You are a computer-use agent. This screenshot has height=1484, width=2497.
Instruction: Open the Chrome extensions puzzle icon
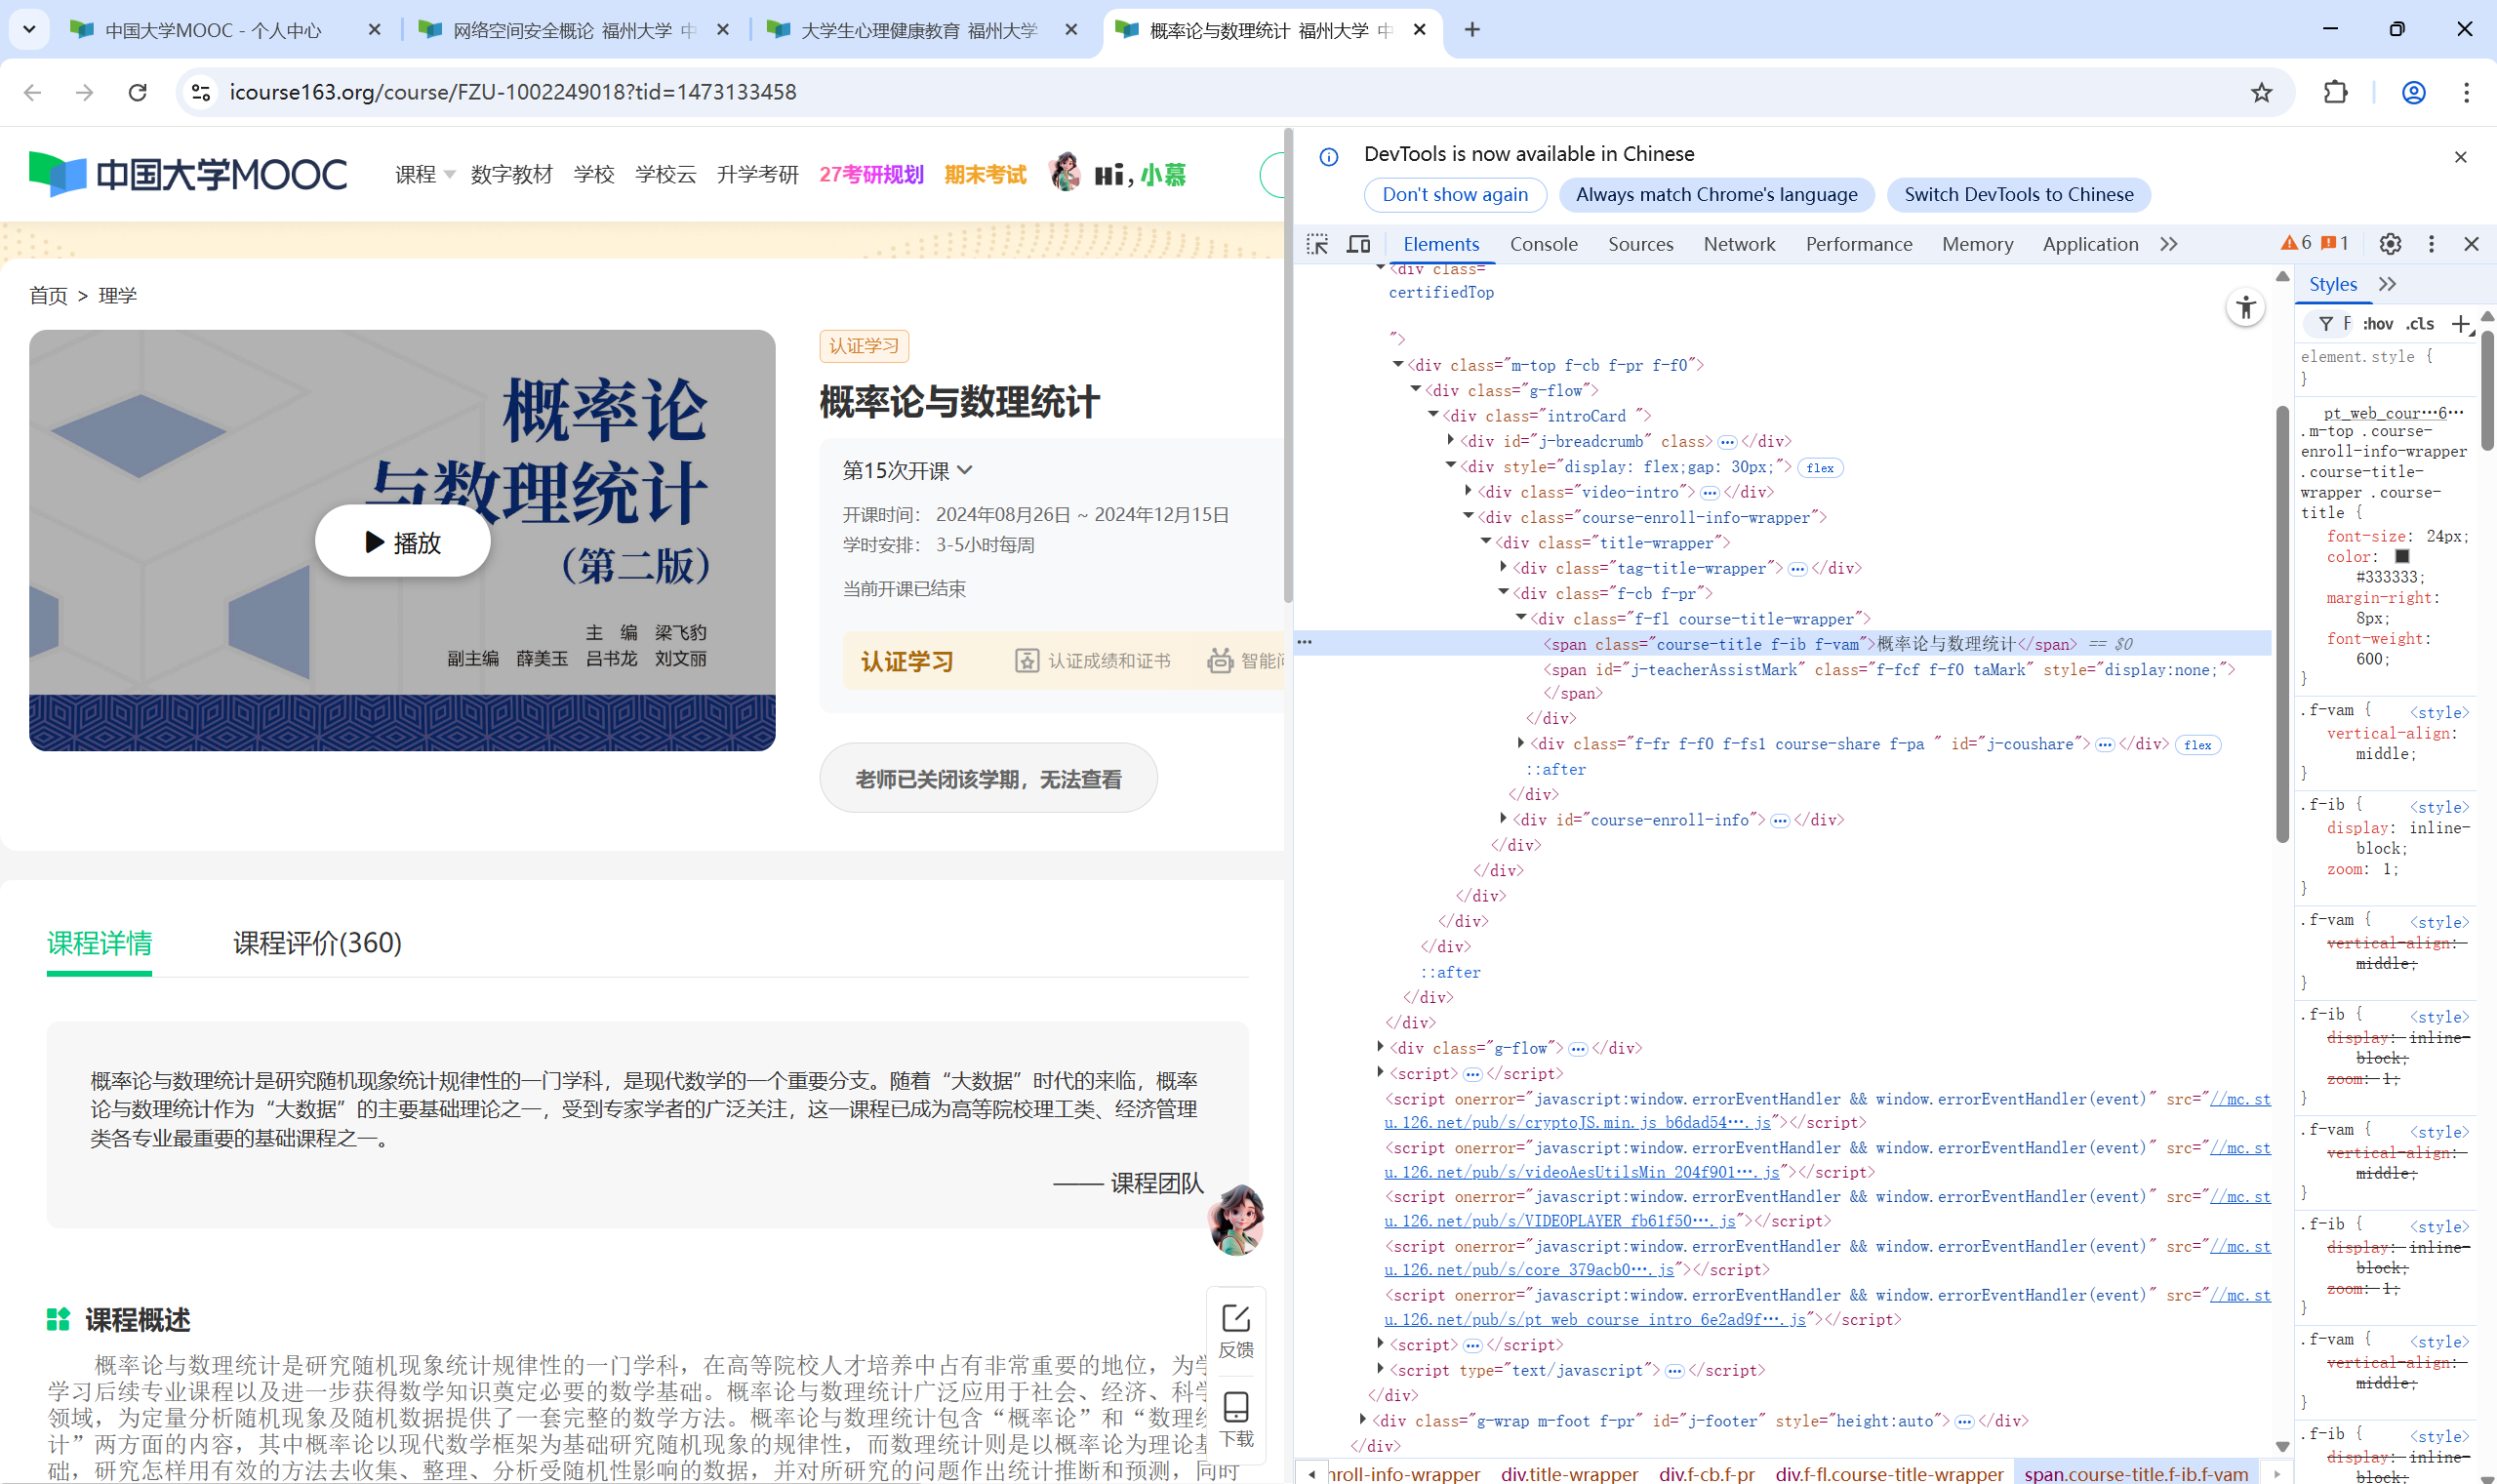pyautogui.click(x=2335, y=92)
